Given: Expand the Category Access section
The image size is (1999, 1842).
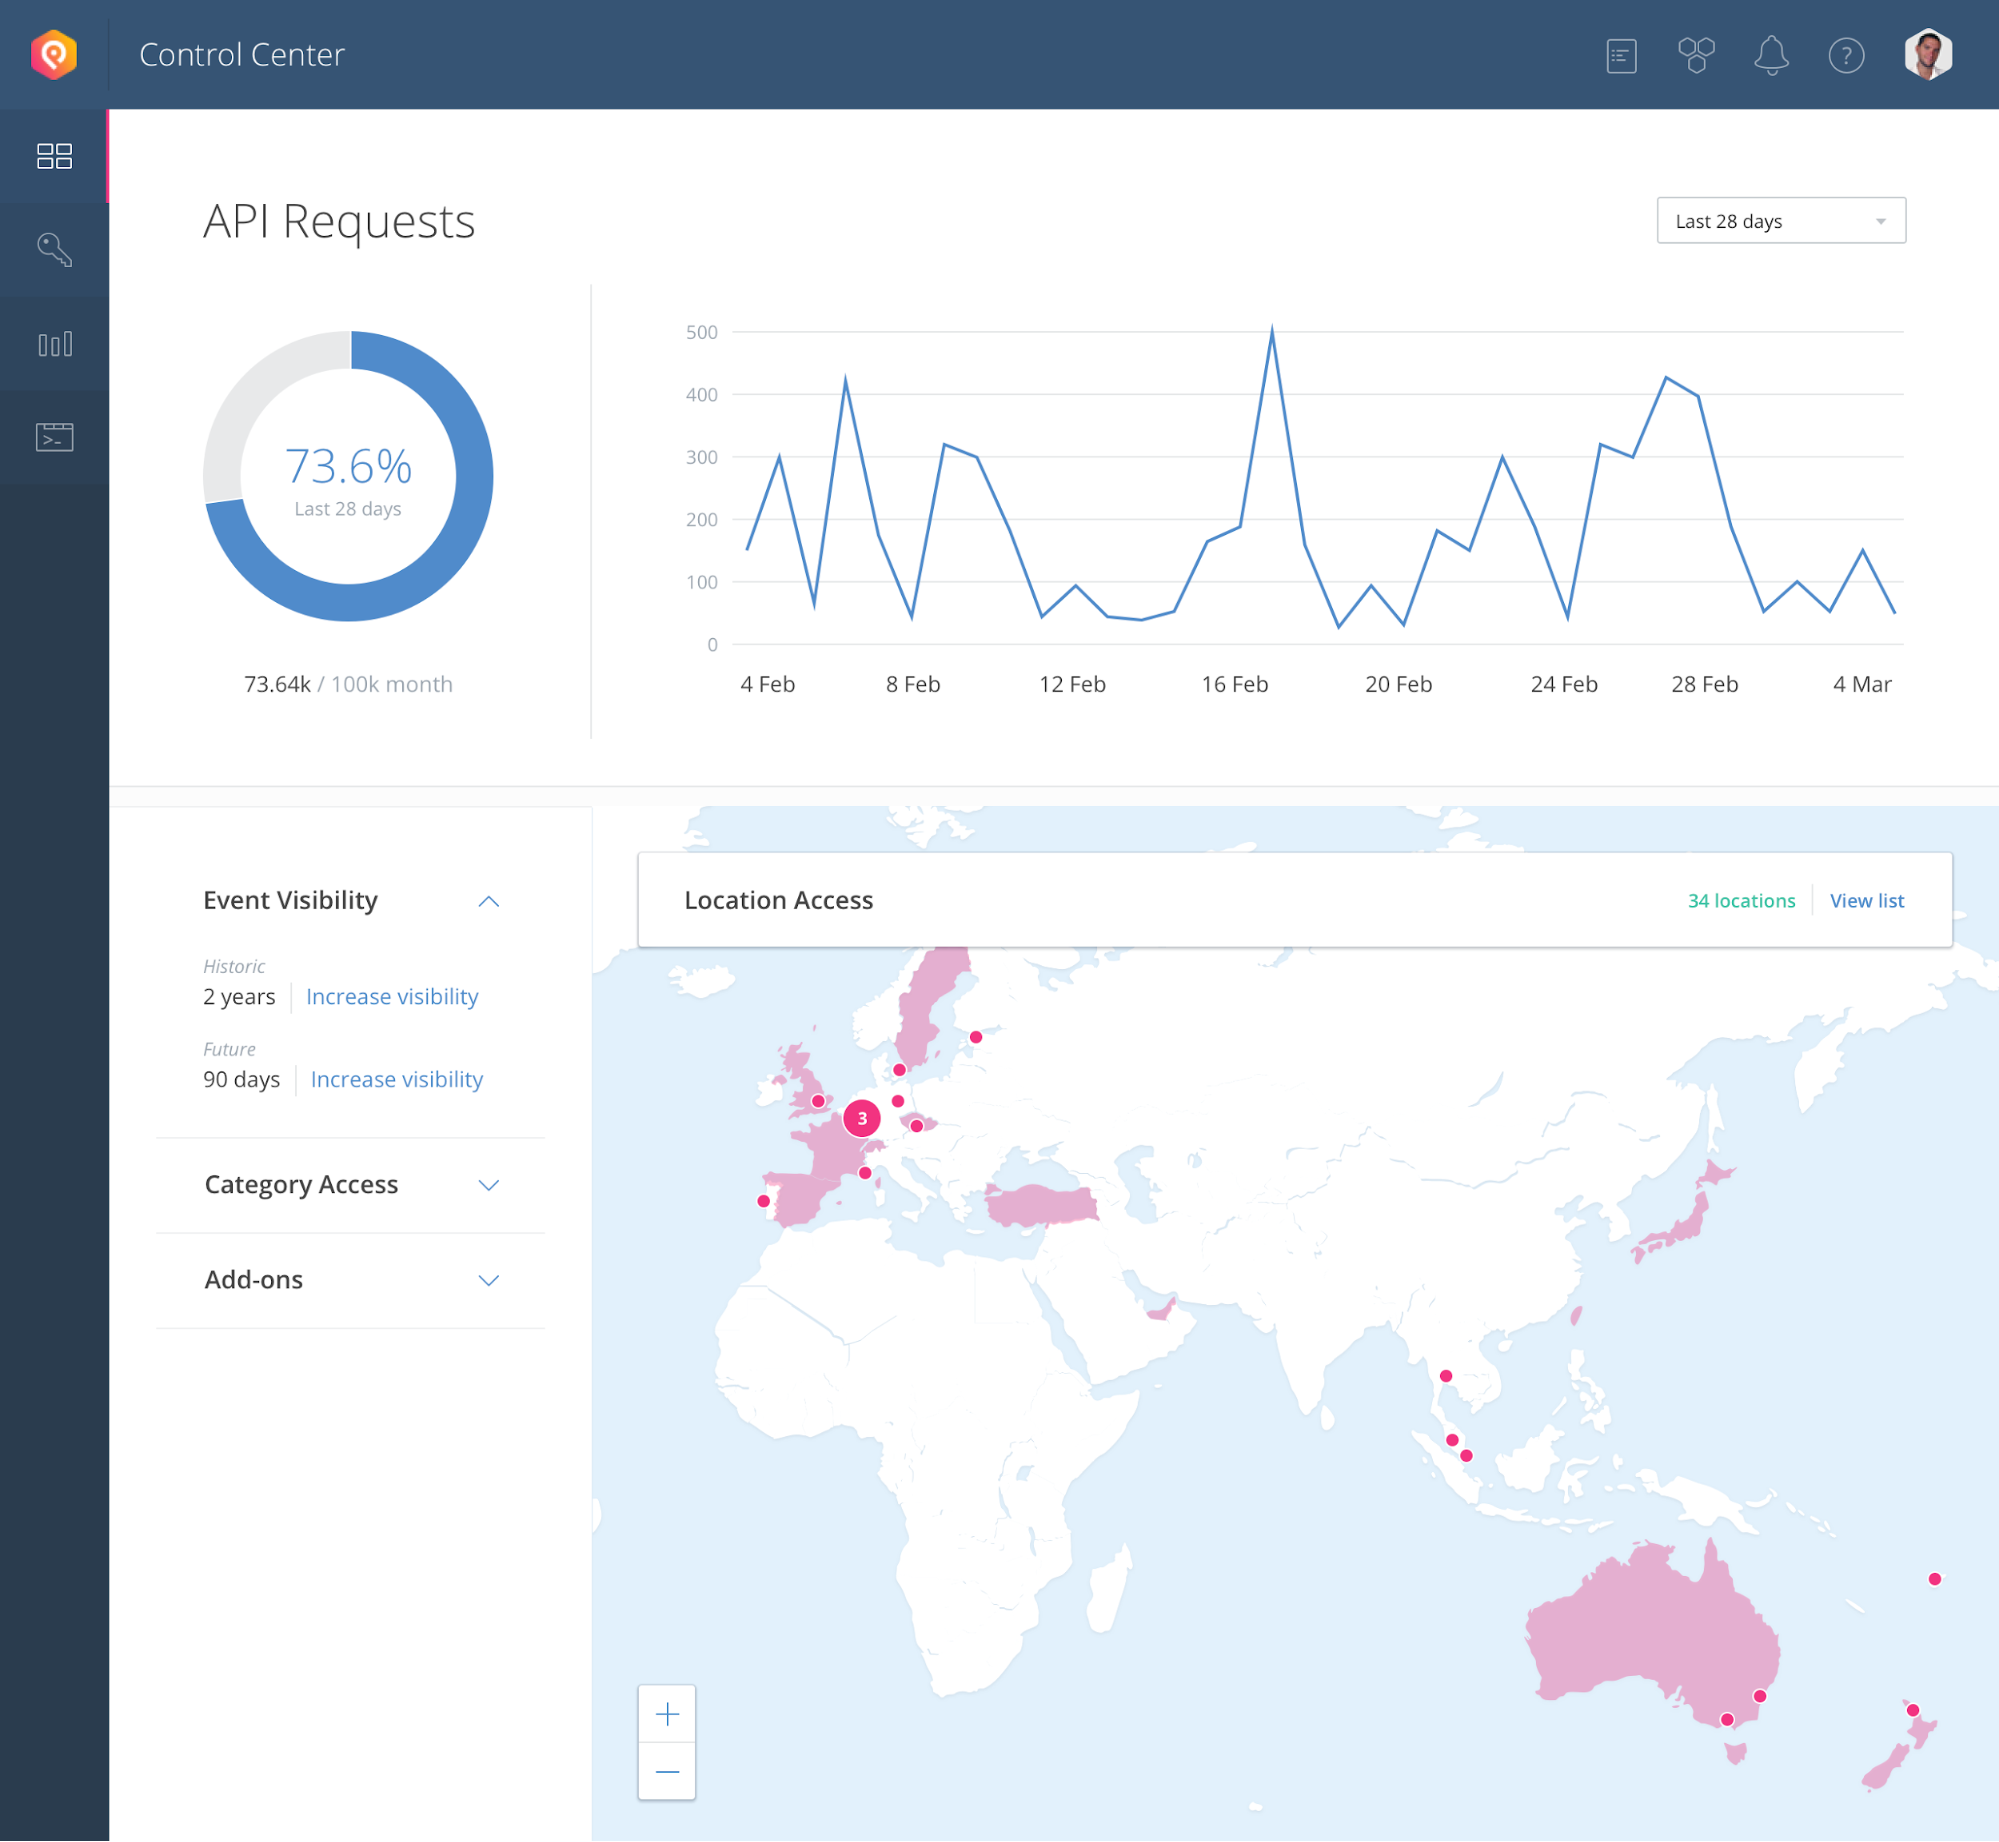Looking at the screenshot, I should click(488, 1185).
